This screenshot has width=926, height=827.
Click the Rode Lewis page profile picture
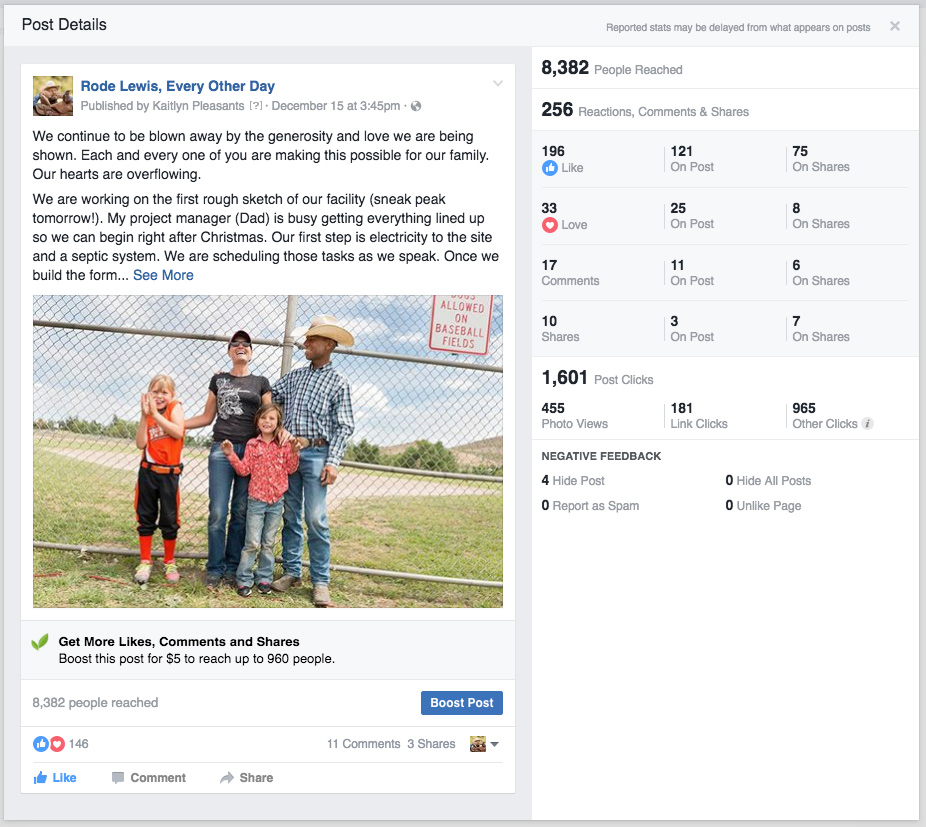pos(52,96)
